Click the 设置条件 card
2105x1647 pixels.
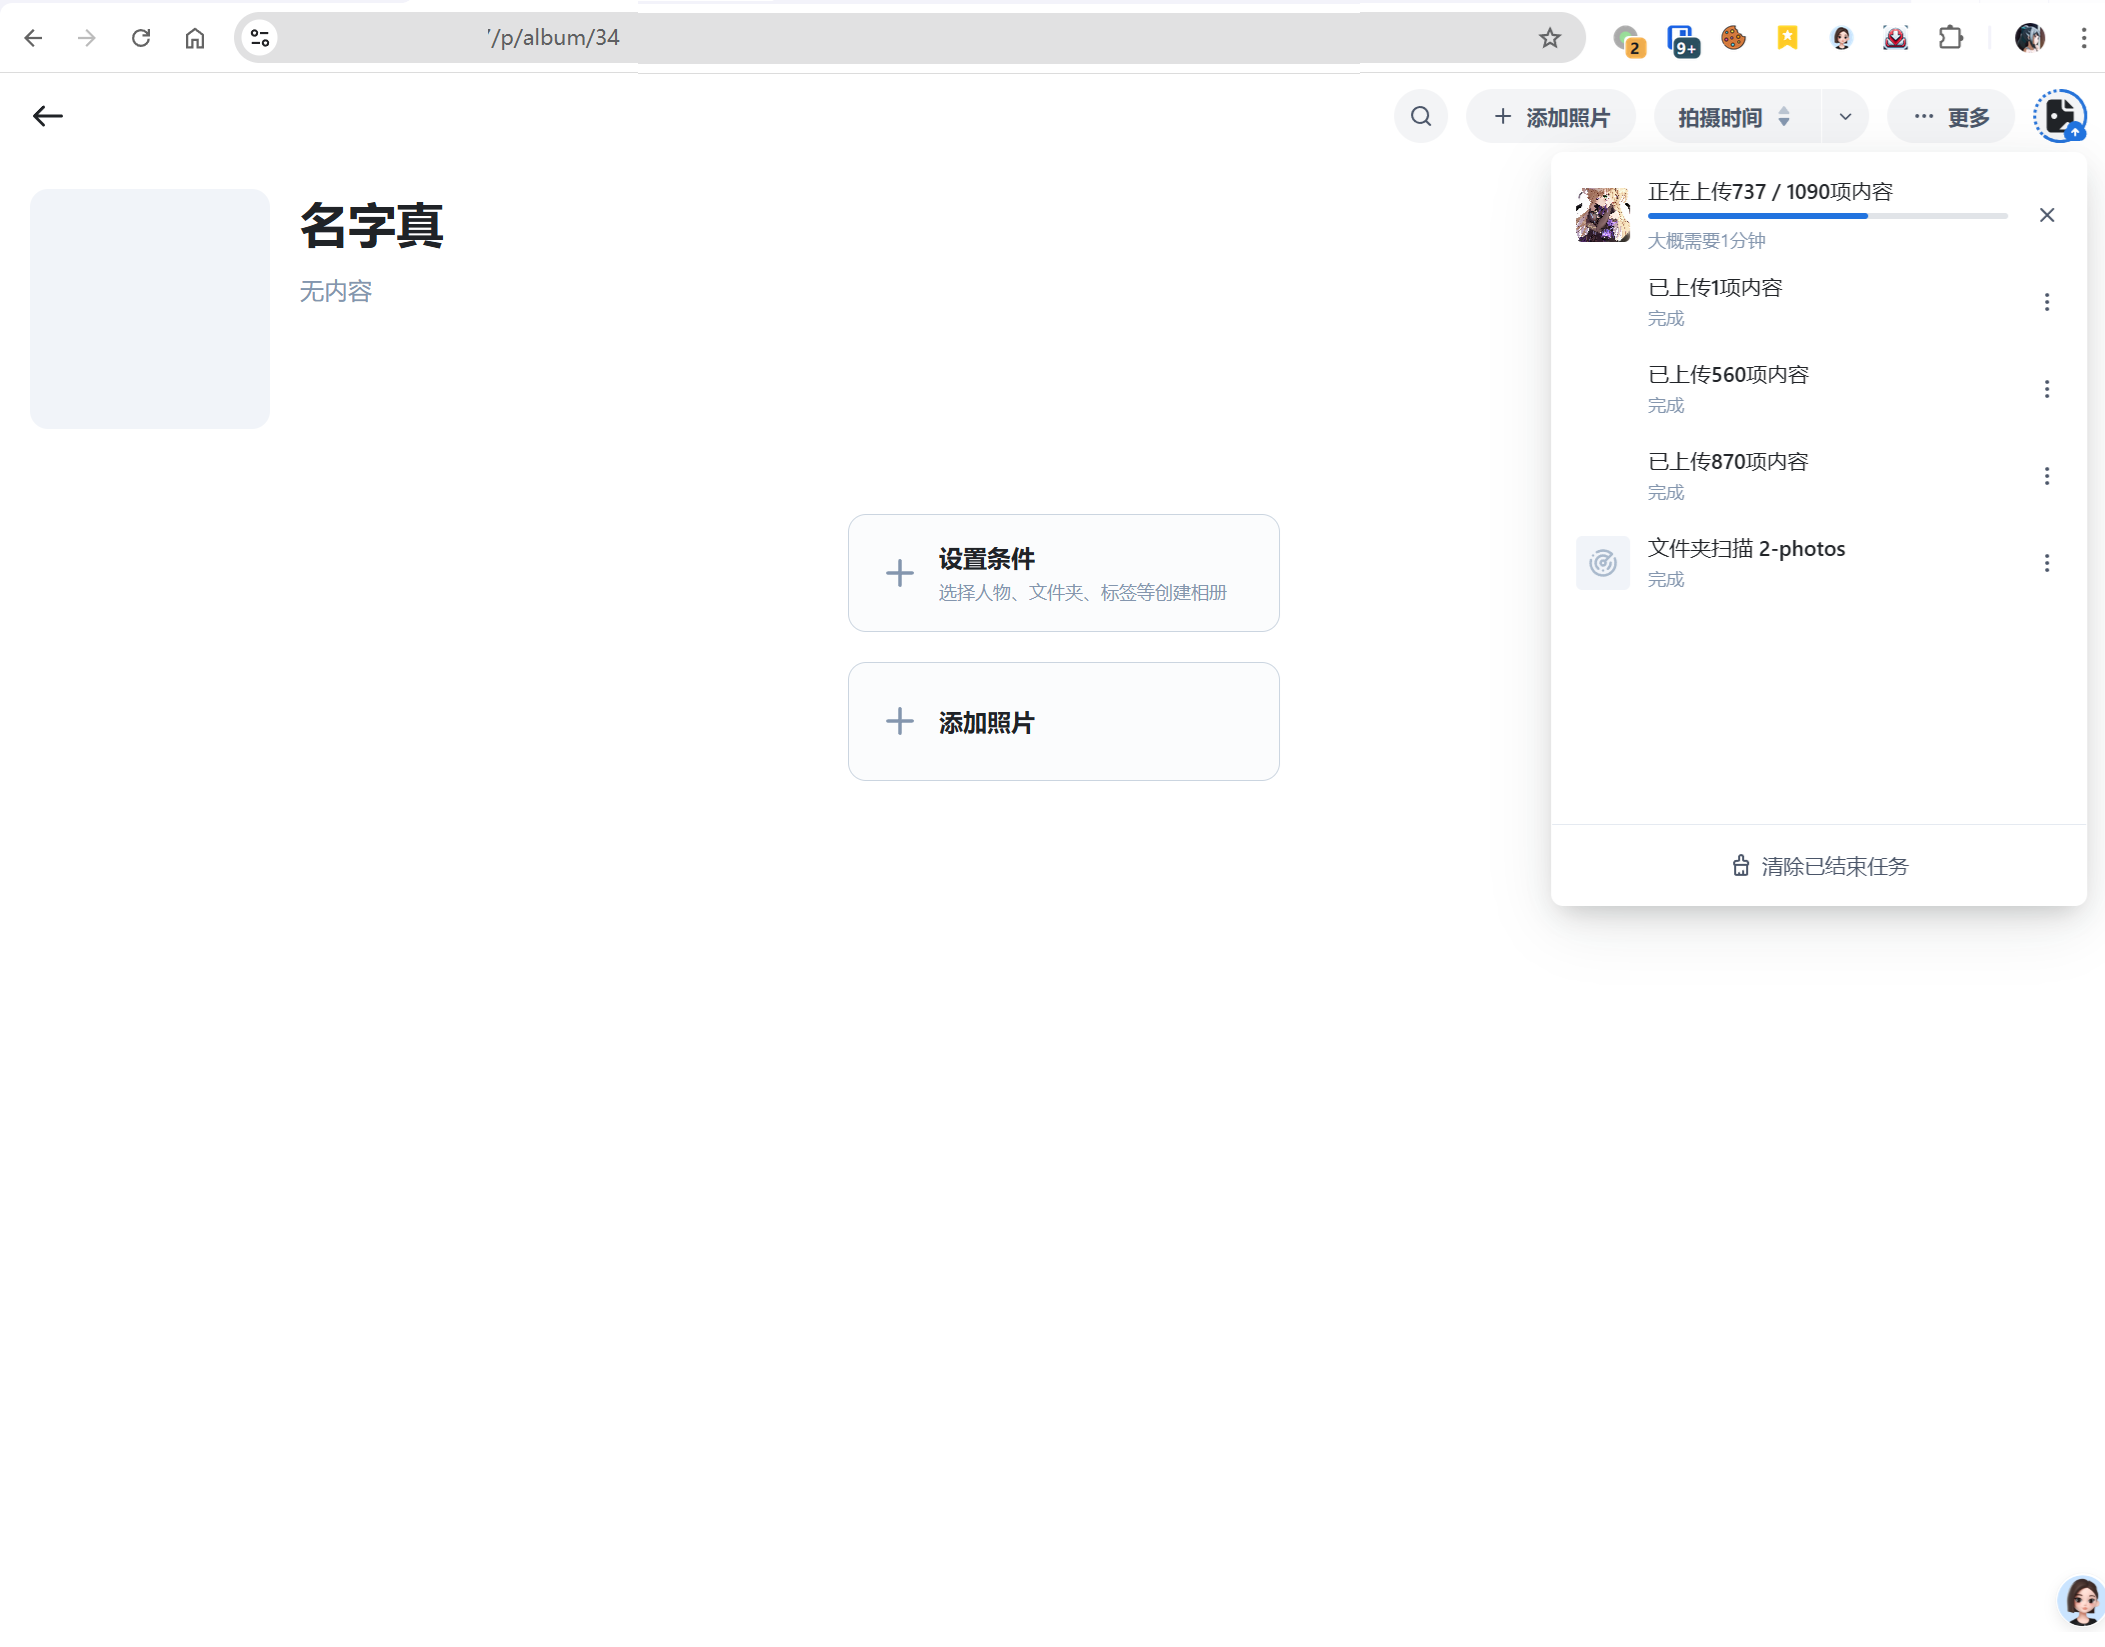1063,573
